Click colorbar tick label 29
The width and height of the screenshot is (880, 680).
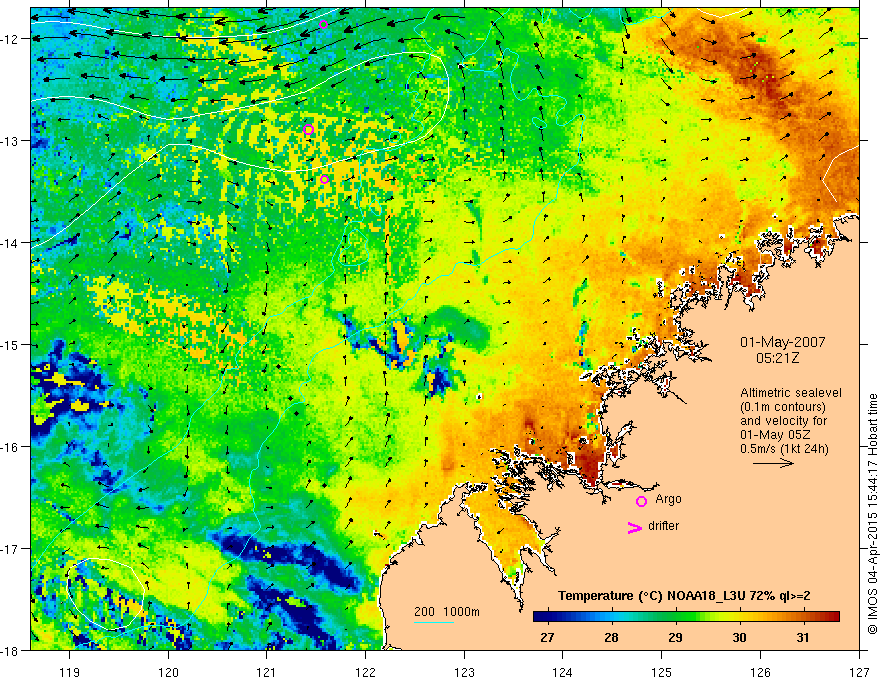675,638
